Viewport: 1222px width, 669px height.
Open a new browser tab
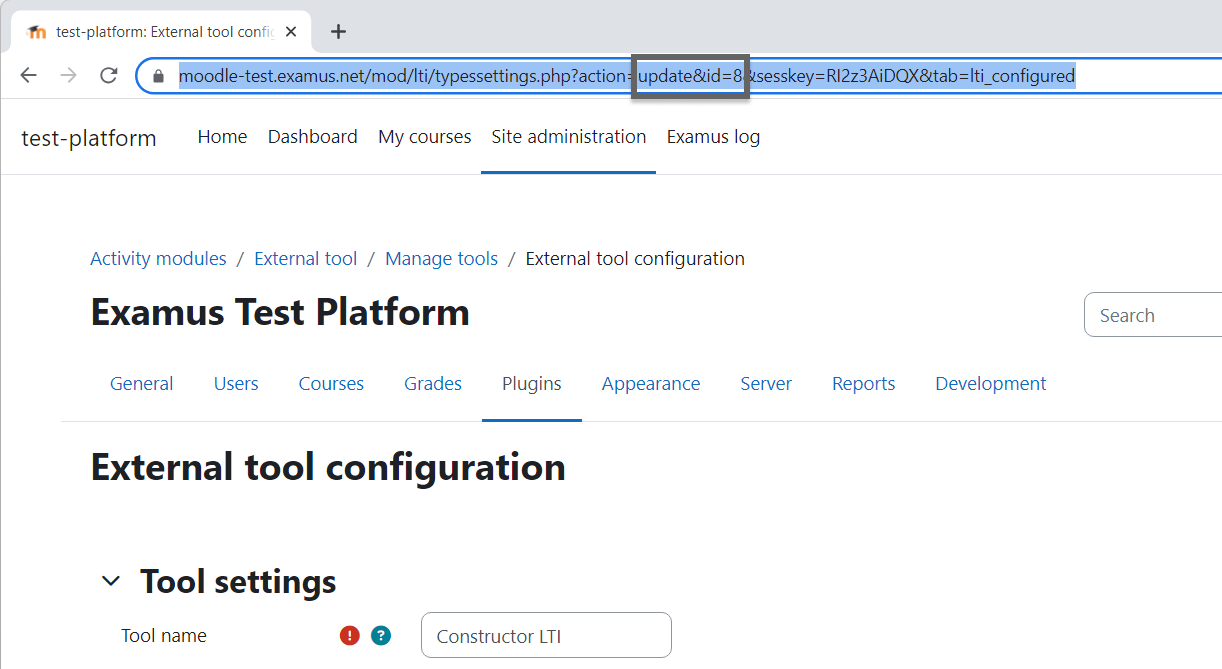pos(338,32)
